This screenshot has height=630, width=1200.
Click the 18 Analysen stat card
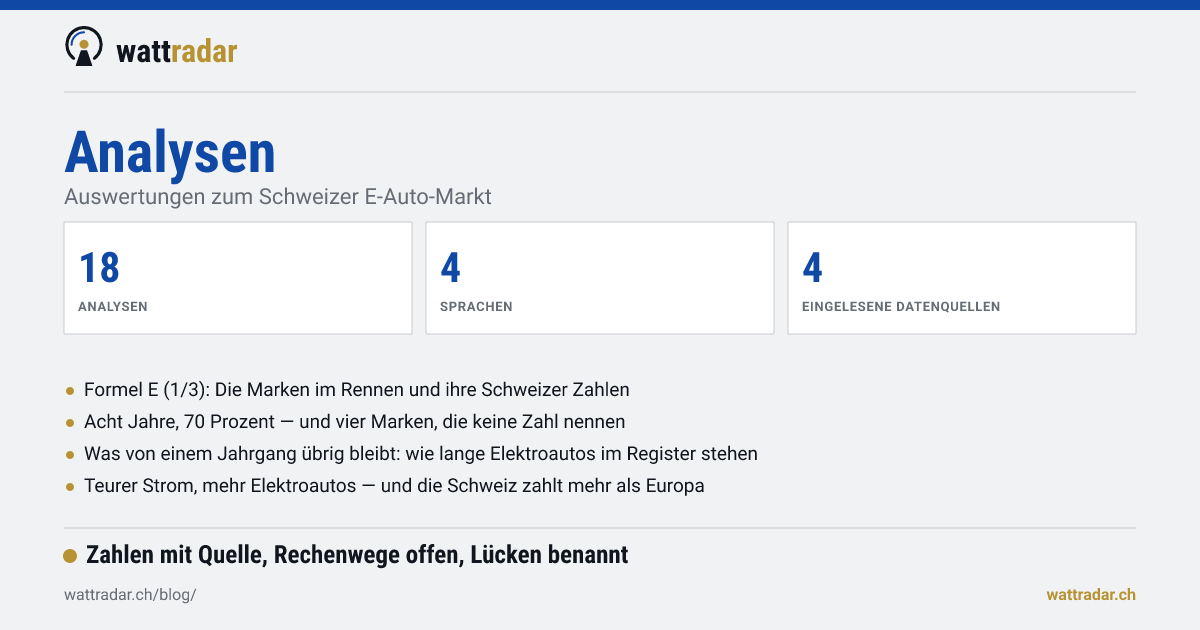click(238, 278)
